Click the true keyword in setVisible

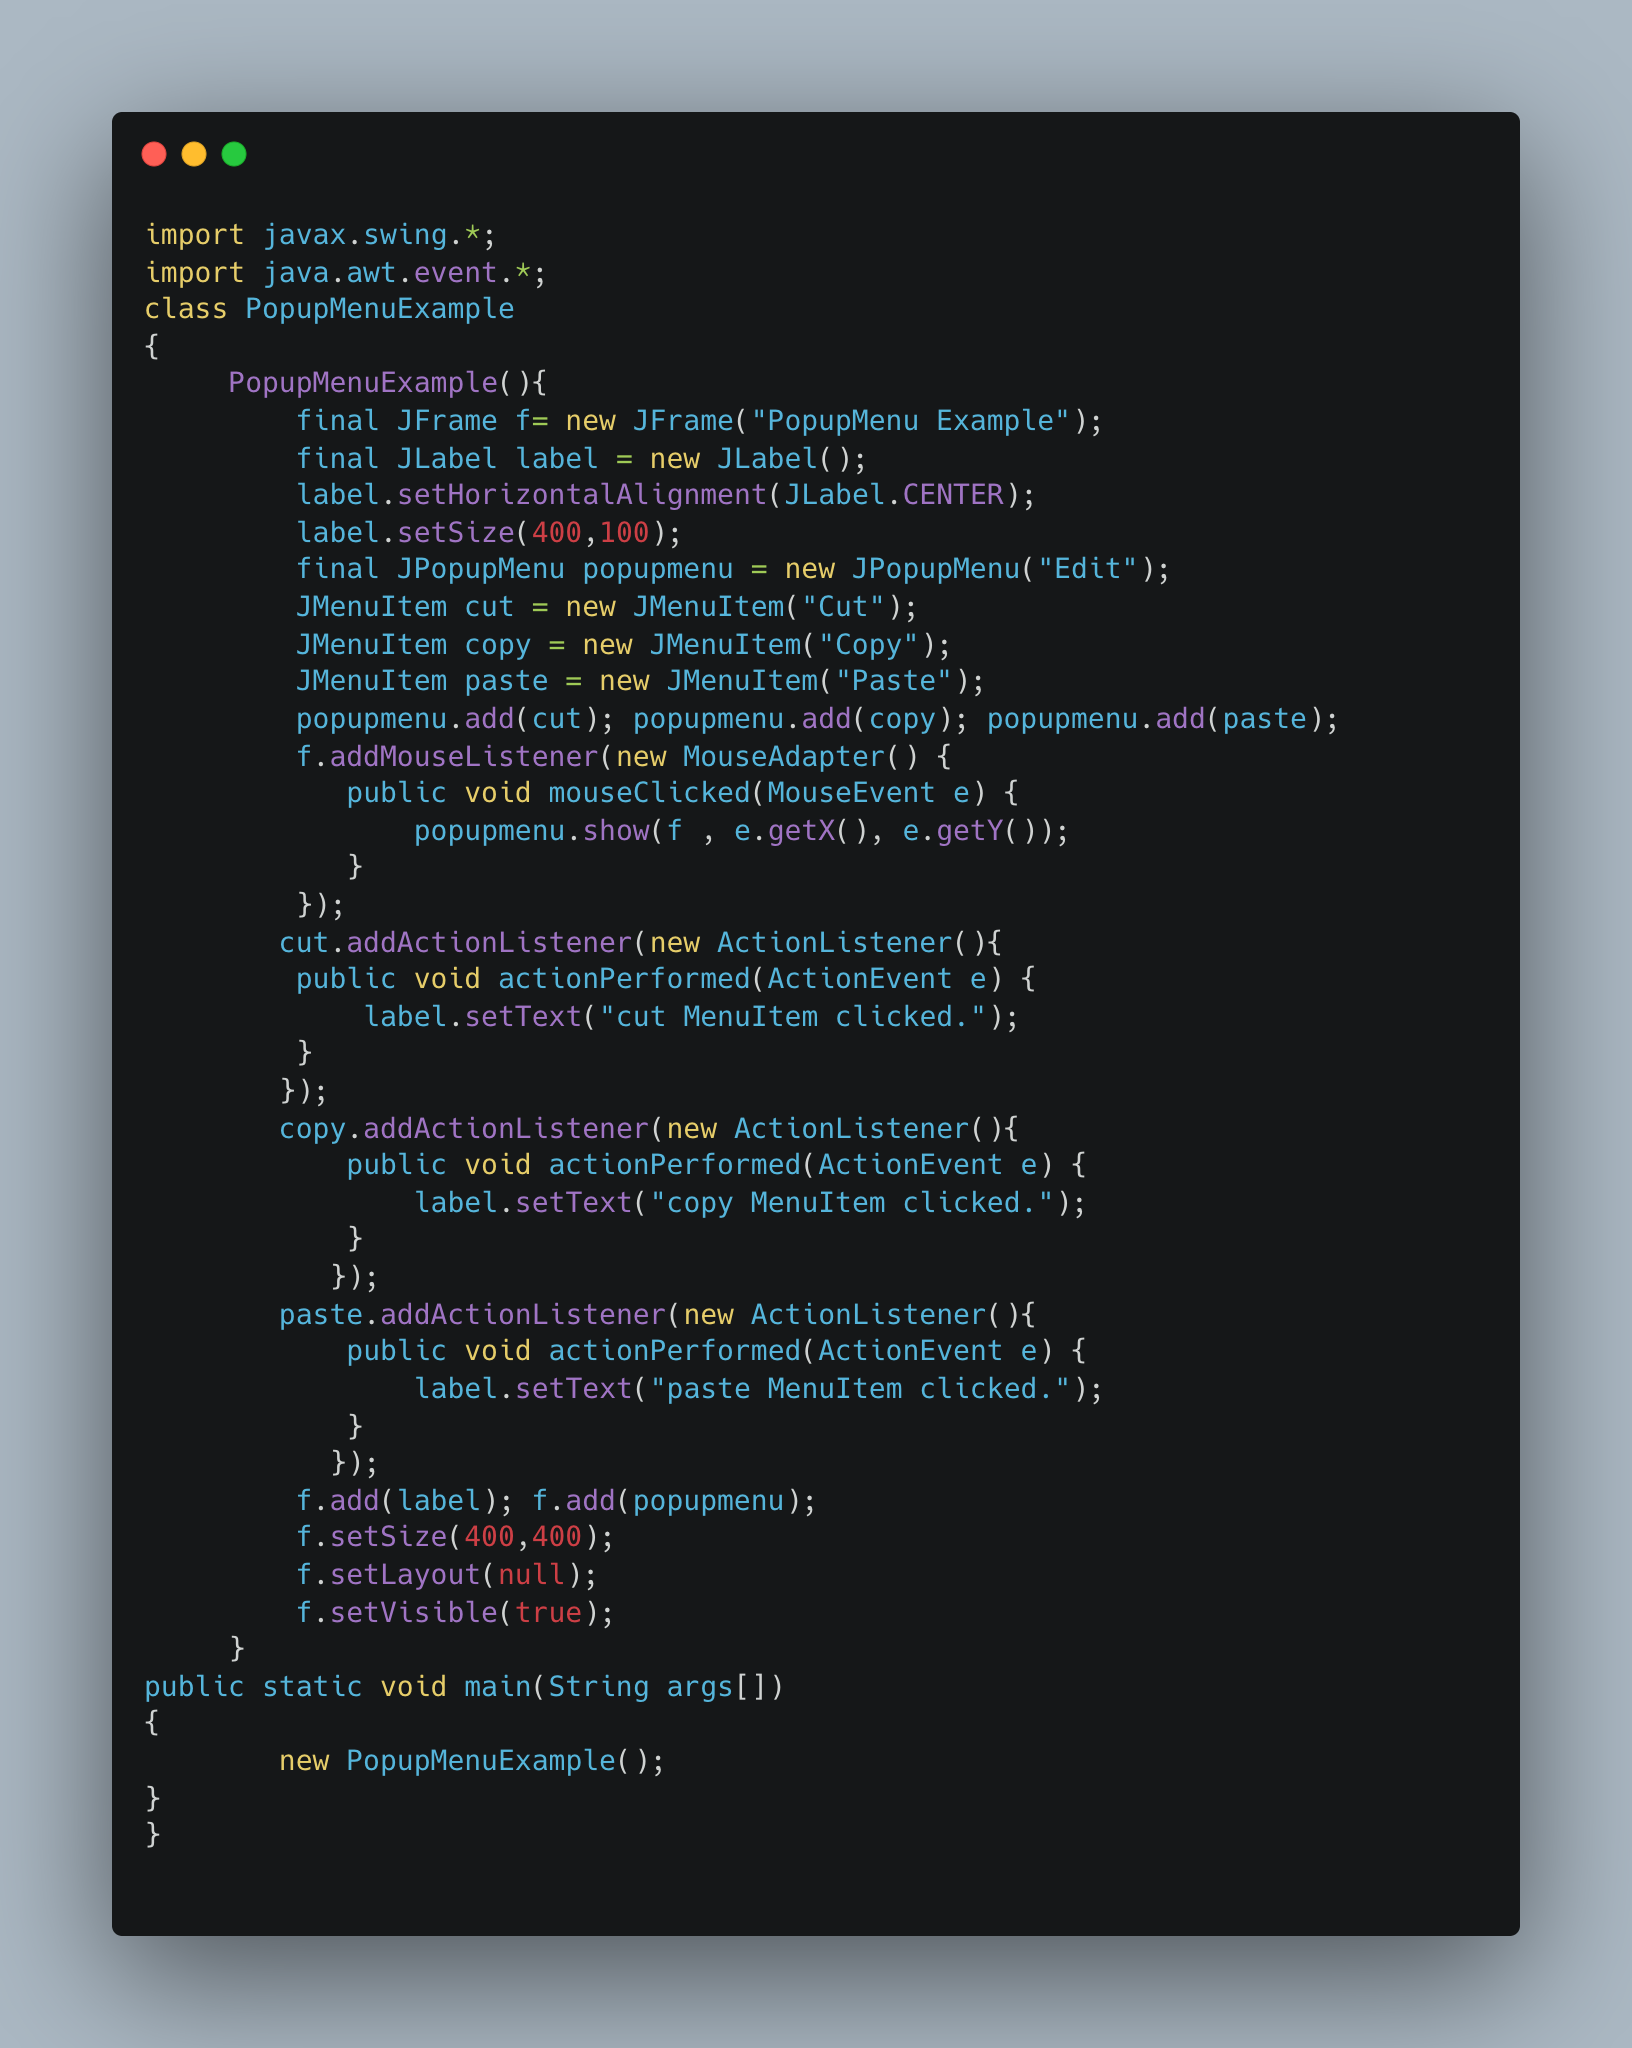[x=548, y=1612]
